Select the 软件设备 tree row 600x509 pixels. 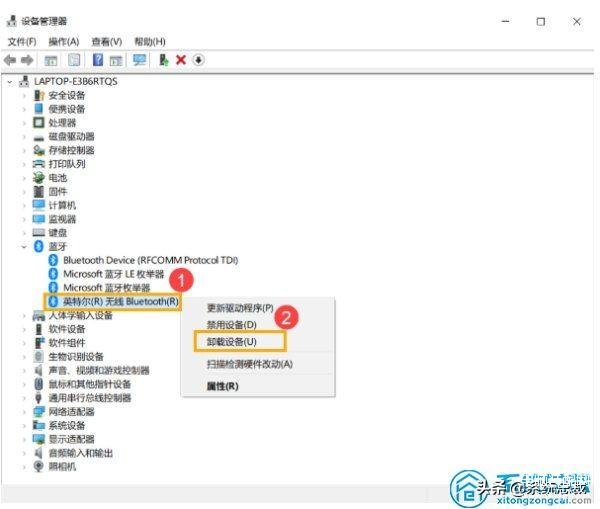[67, 329]
